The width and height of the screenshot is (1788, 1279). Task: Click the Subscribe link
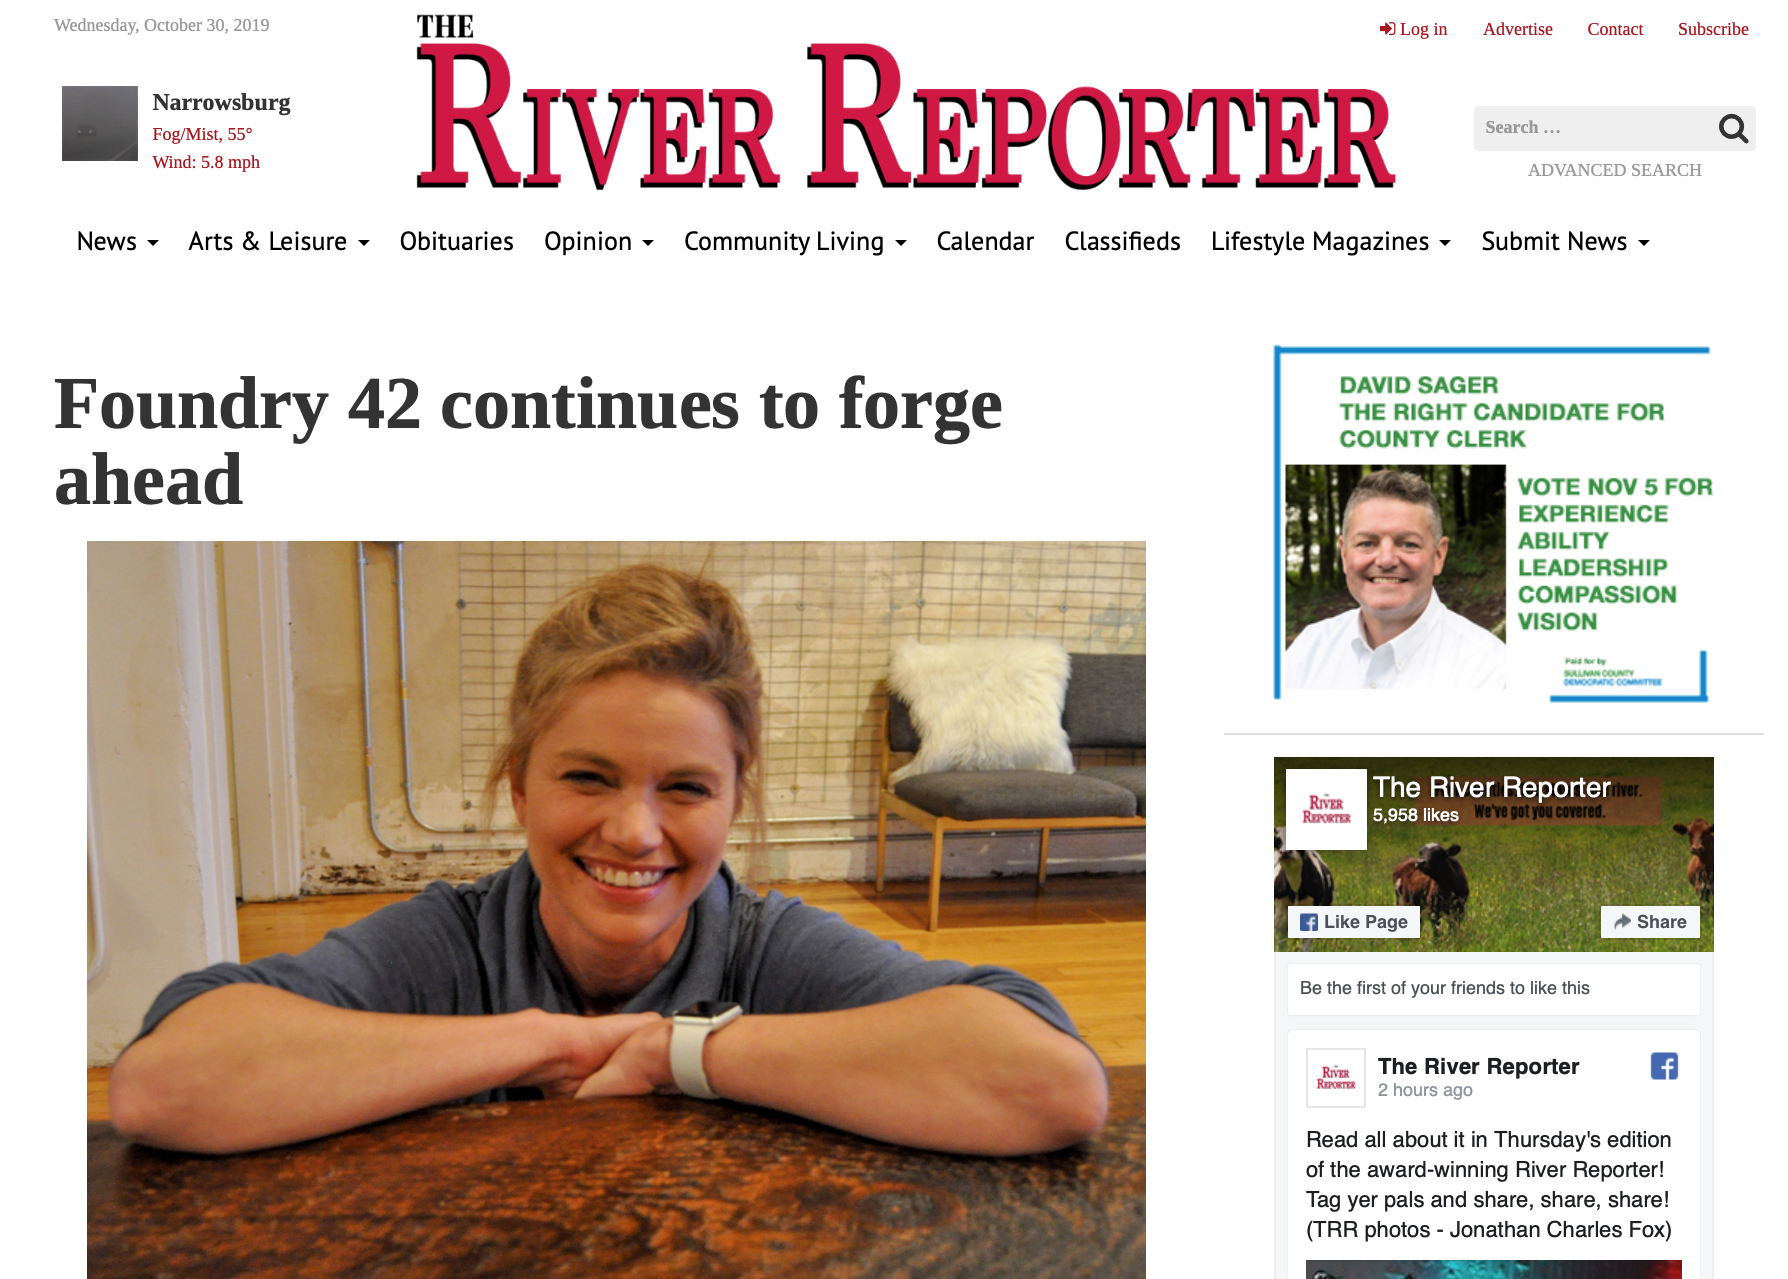point(1713,29)
